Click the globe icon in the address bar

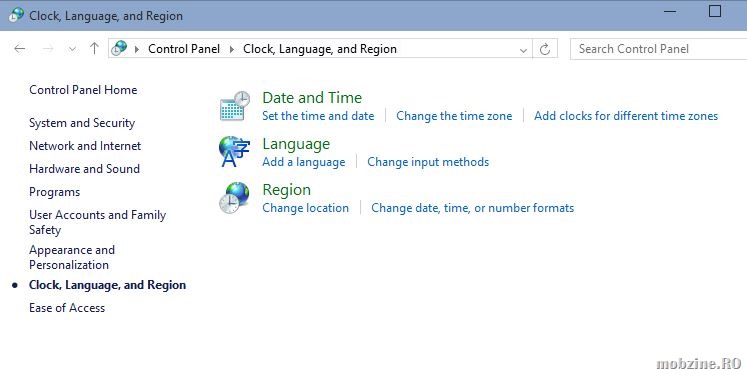pos(120,48)
